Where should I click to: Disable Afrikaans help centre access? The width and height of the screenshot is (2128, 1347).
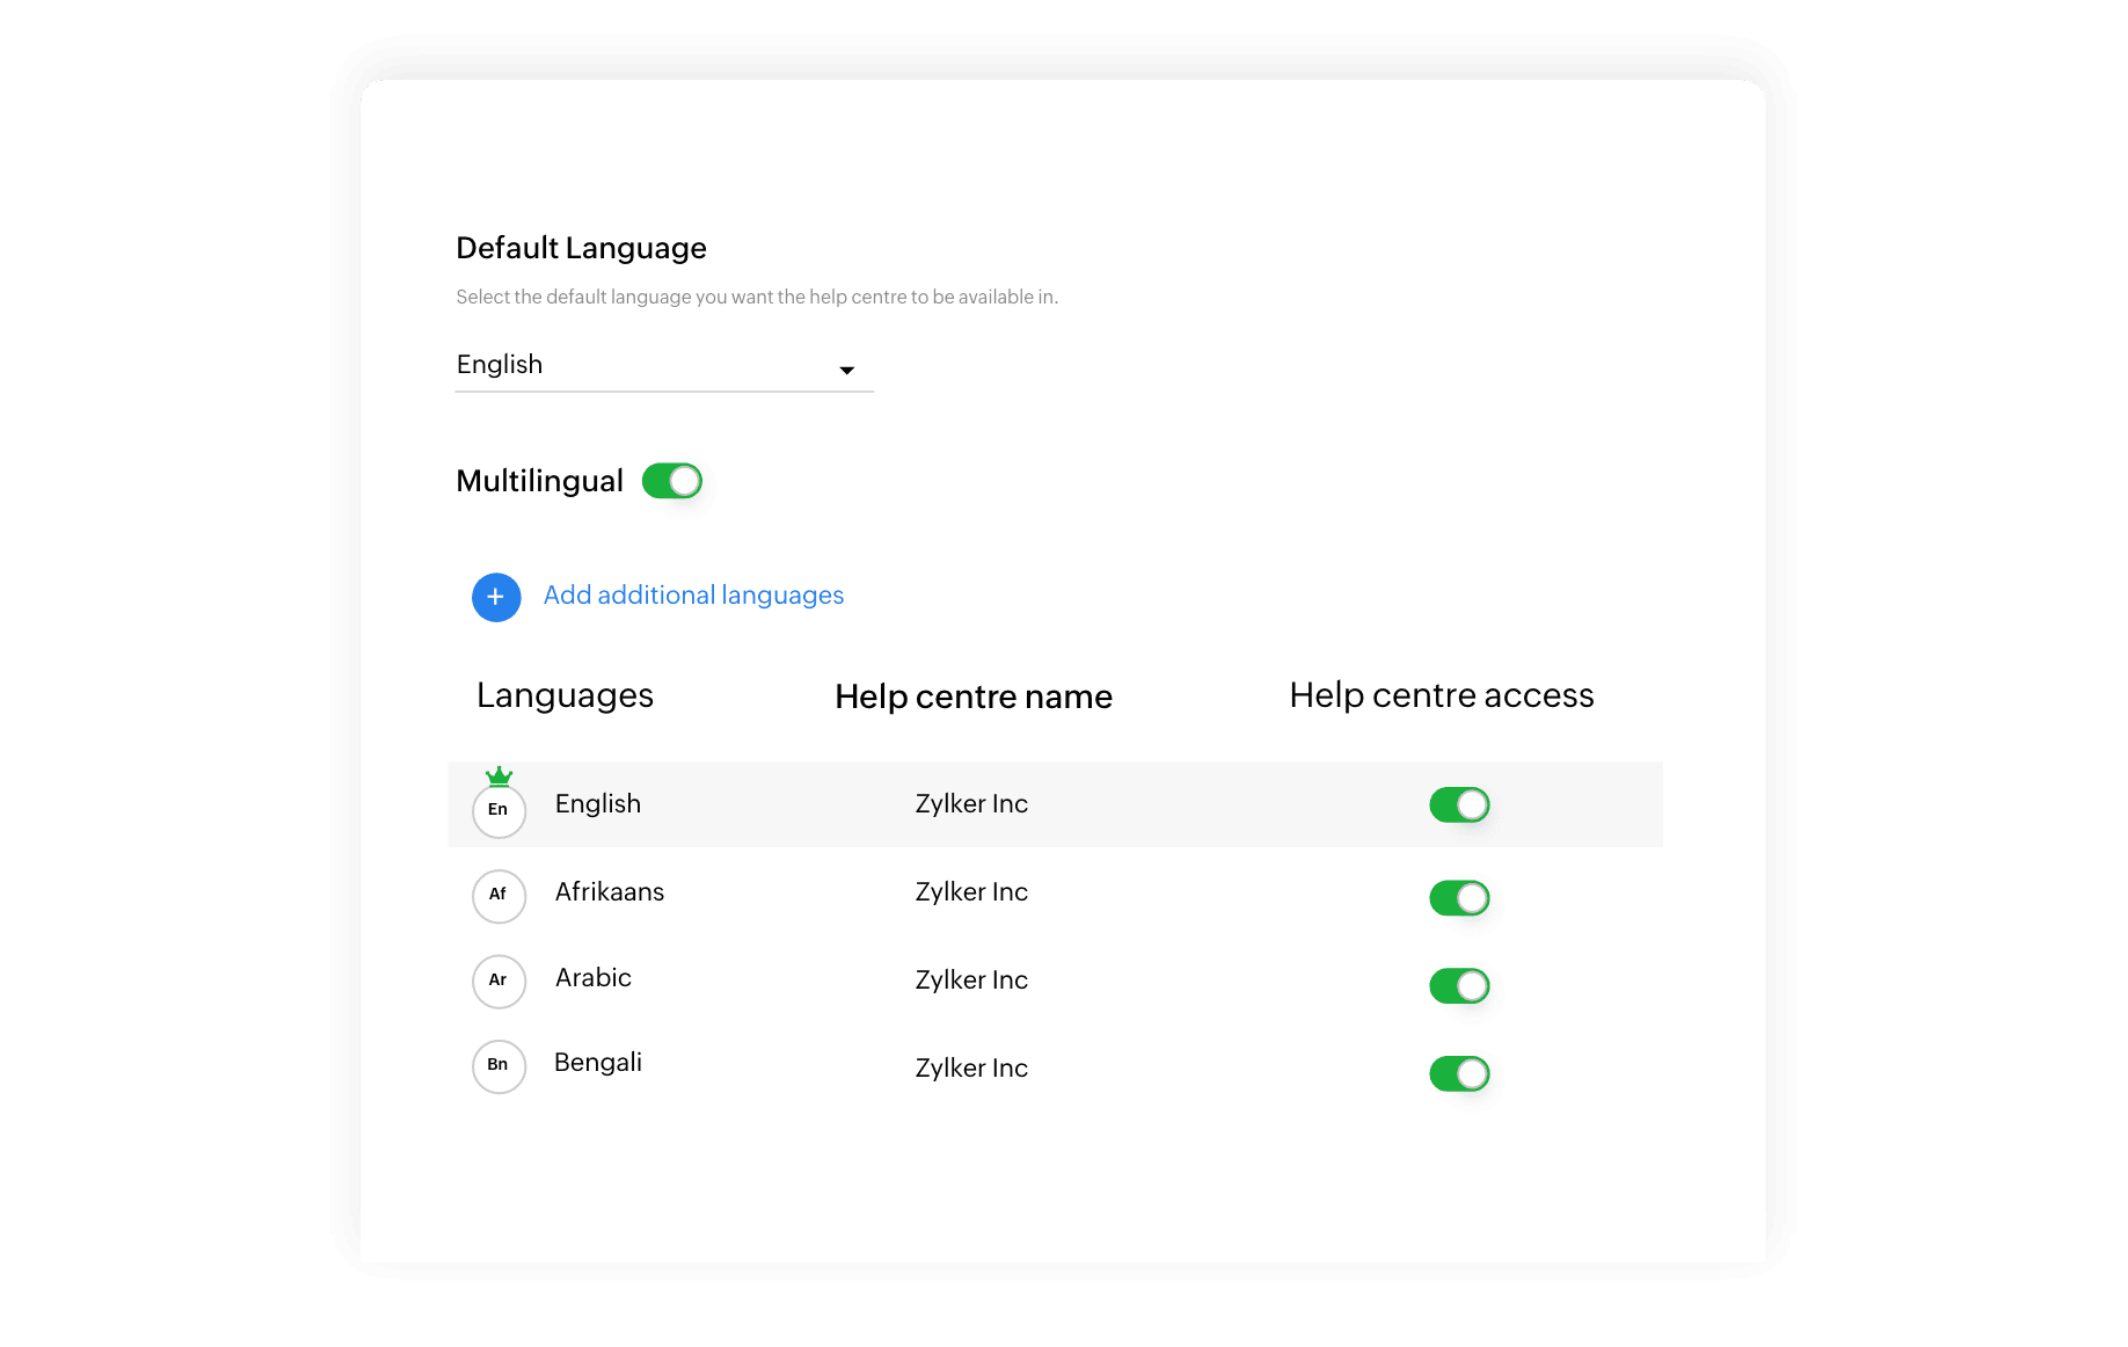tap(1459, 897)
